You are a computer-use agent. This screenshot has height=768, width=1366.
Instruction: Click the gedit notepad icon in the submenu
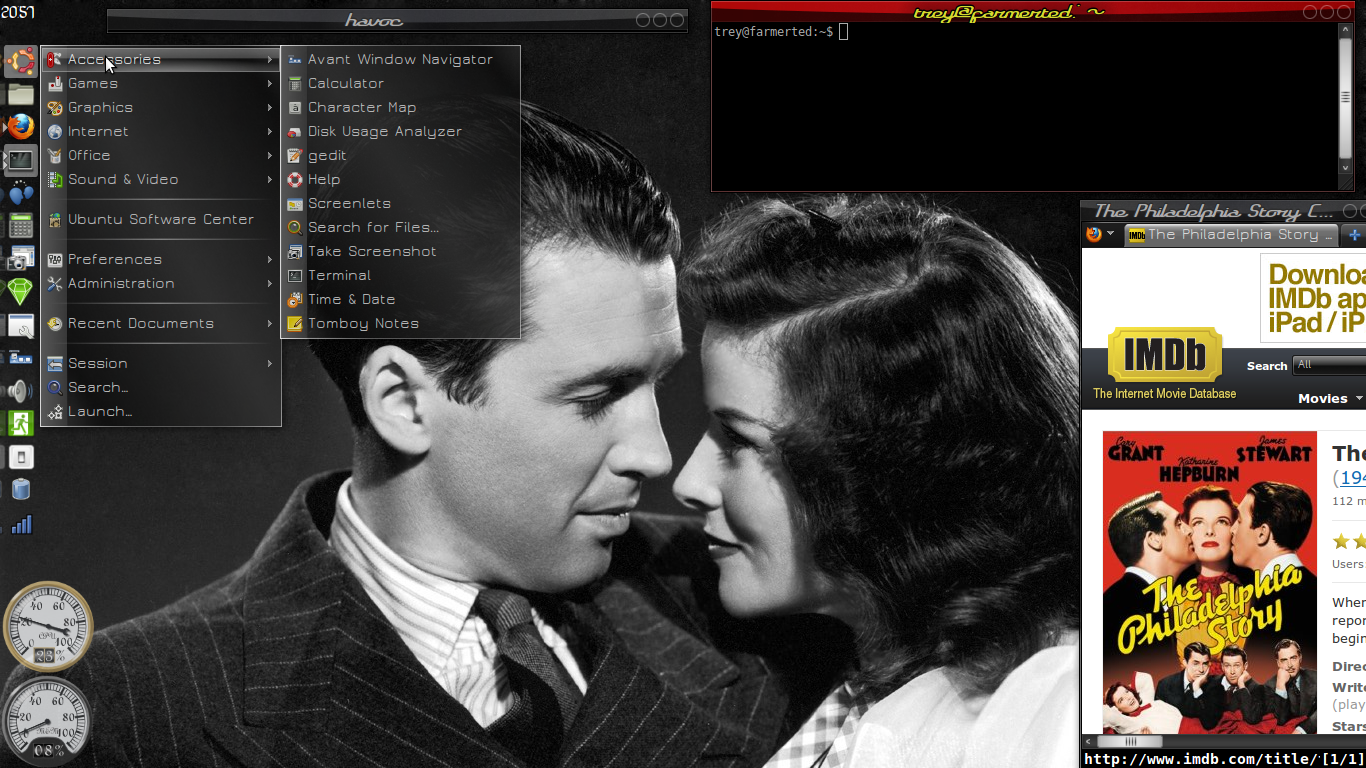(x=294, y=156)
